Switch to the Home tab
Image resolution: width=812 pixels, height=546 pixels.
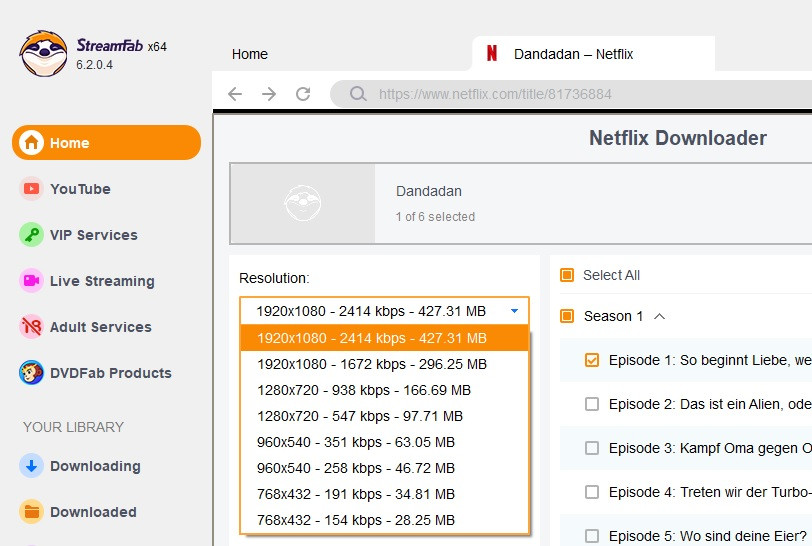250,54
